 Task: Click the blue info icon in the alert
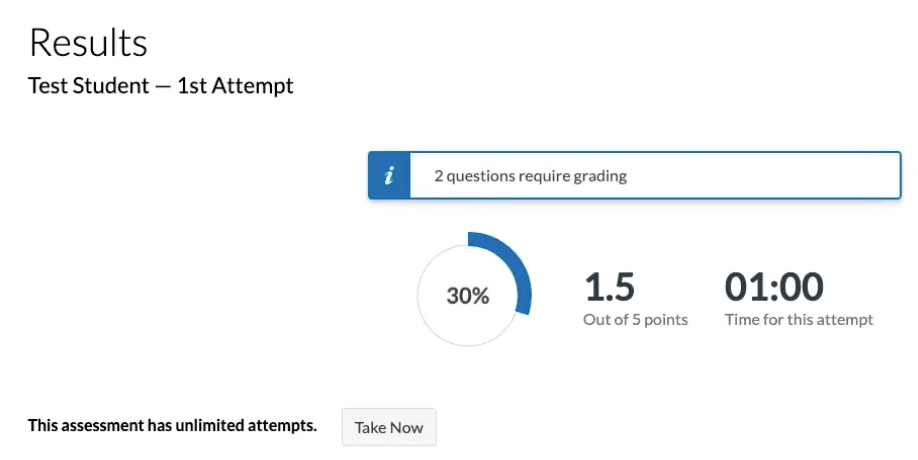(389, 176)
